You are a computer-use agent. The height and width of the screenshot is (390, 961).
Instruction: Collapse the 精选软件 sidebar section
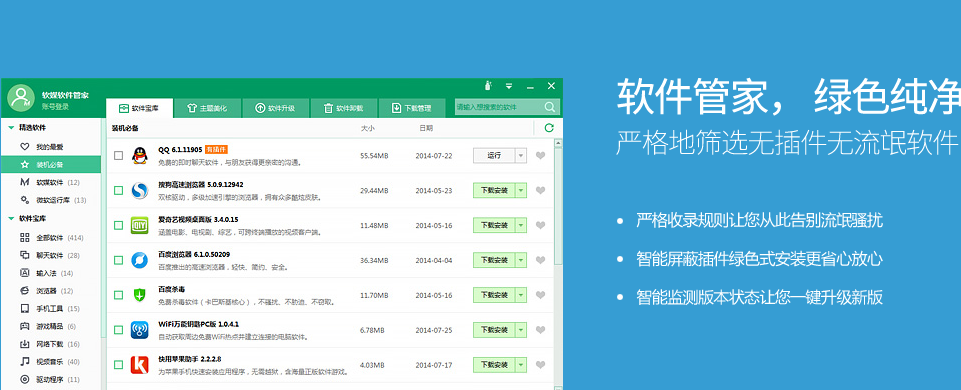coord(11,128)
